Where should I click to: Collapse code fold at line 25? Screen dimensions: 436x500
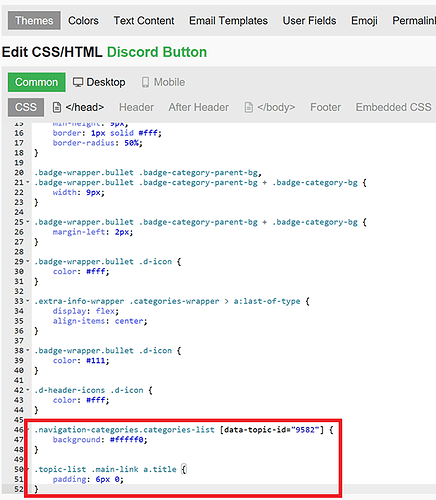(28, 222)
